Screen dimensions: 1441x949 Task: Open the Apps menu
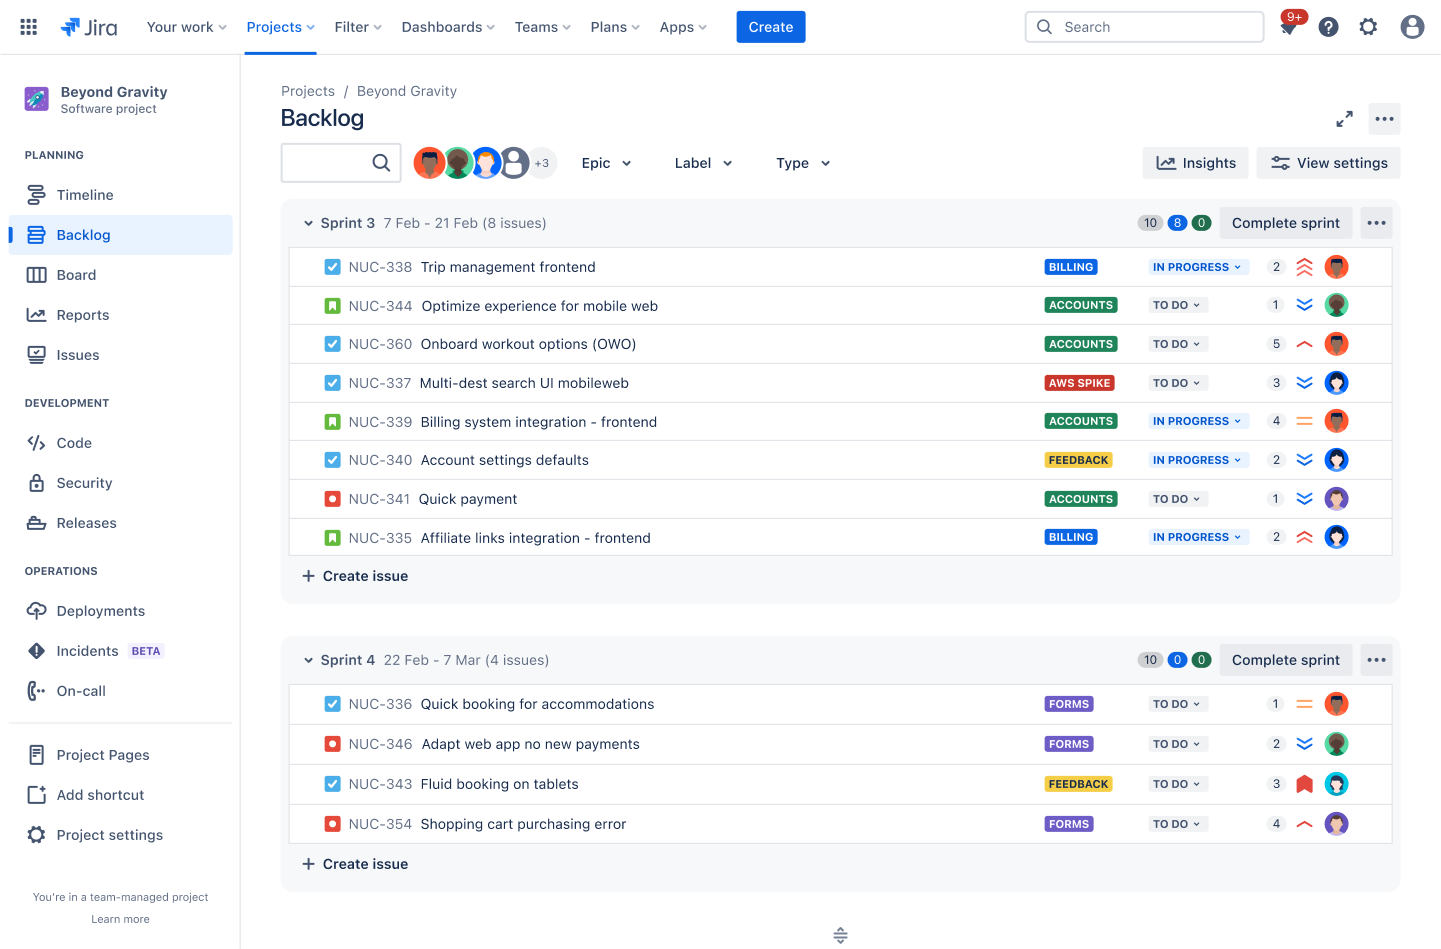pos(683,27)
